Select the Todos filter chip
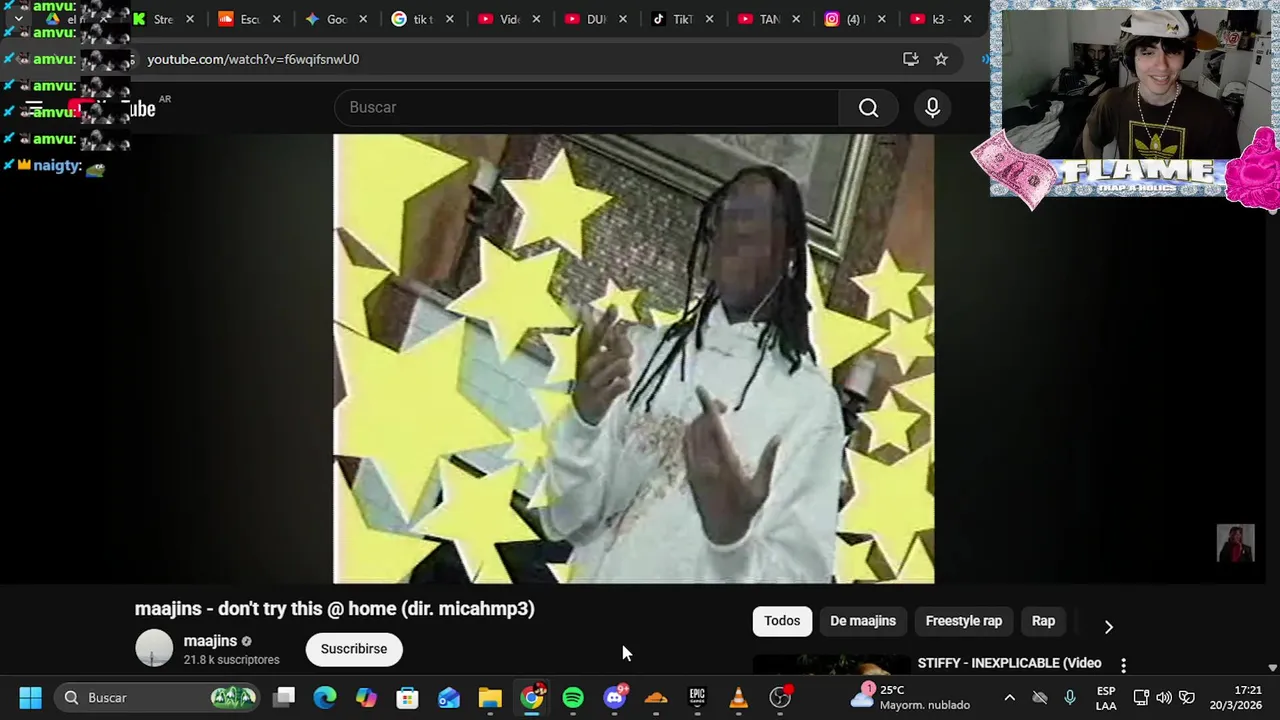This screenshot has width=1280, height=720. tap(782, 621)
